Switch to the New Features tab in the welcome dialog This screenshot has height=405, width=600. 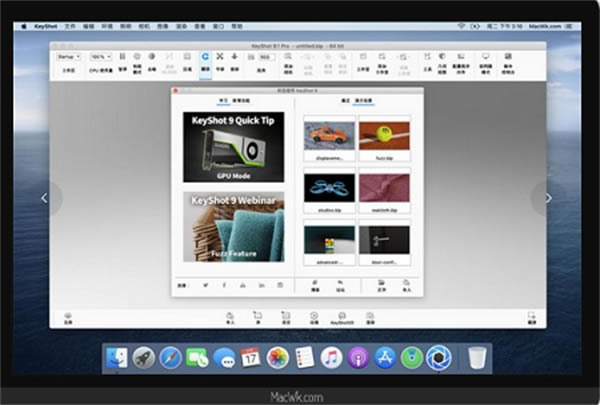pyautogui.click(x=241, y=101)
